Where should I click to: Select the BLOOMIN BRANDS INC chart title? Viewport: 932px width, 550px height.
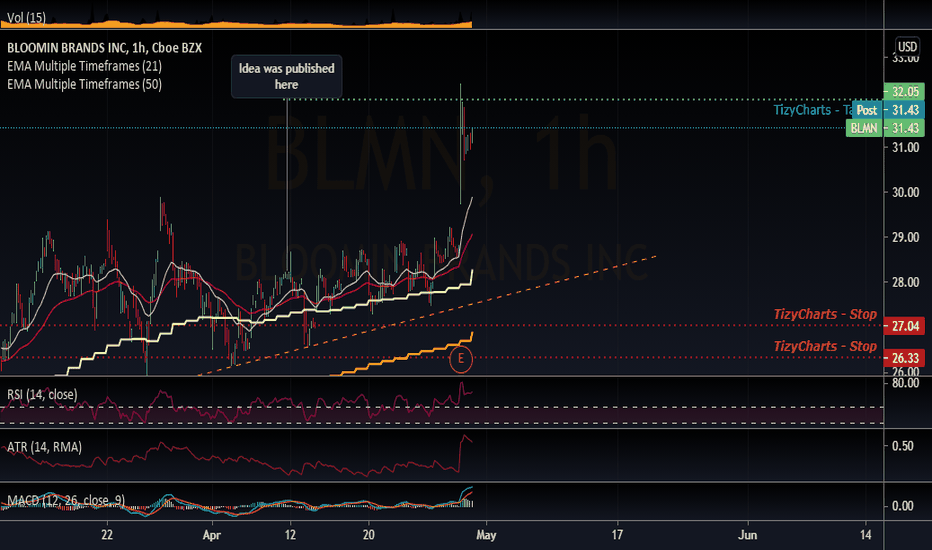coord(104,48)
